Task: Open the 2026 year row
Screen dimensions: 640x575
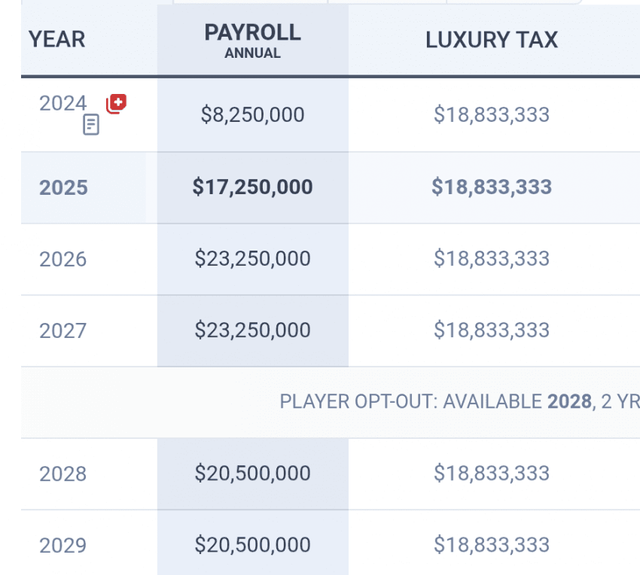Action: pos(63,259)
